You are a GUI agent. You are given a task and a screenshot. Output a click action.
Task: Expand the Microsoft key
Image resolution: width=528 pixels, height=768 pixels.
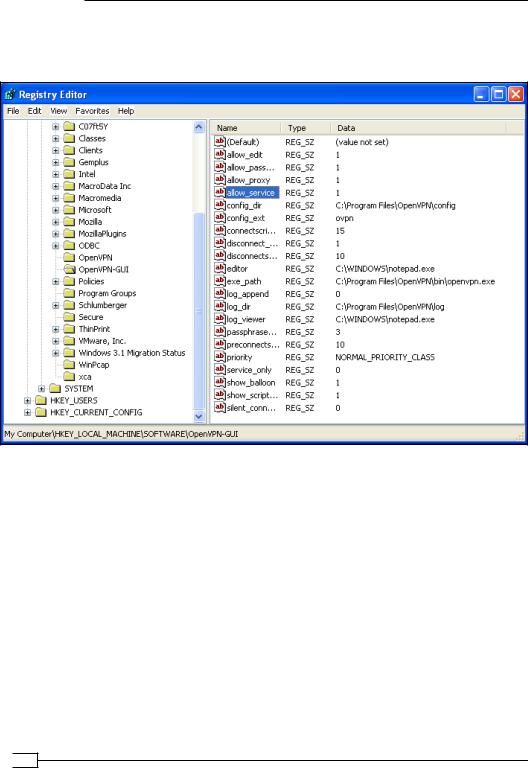click(56, 210)
